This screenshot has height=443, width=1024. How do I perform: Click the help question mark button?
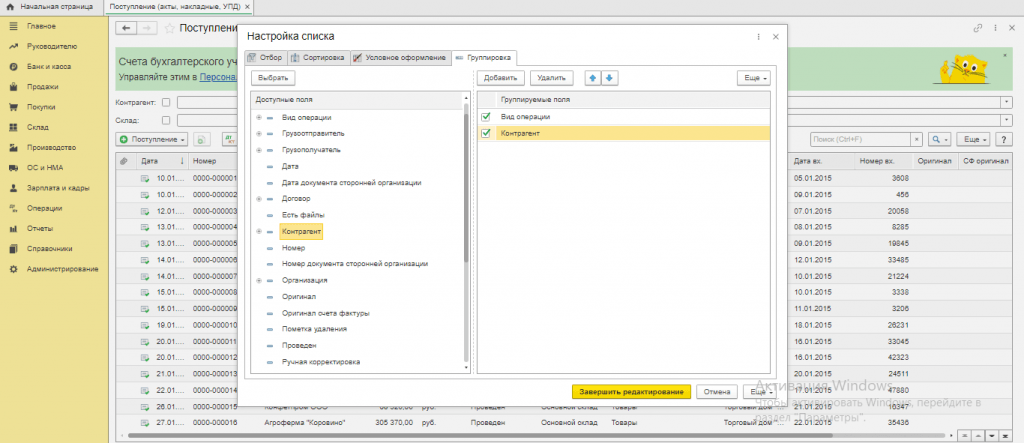1004,139
